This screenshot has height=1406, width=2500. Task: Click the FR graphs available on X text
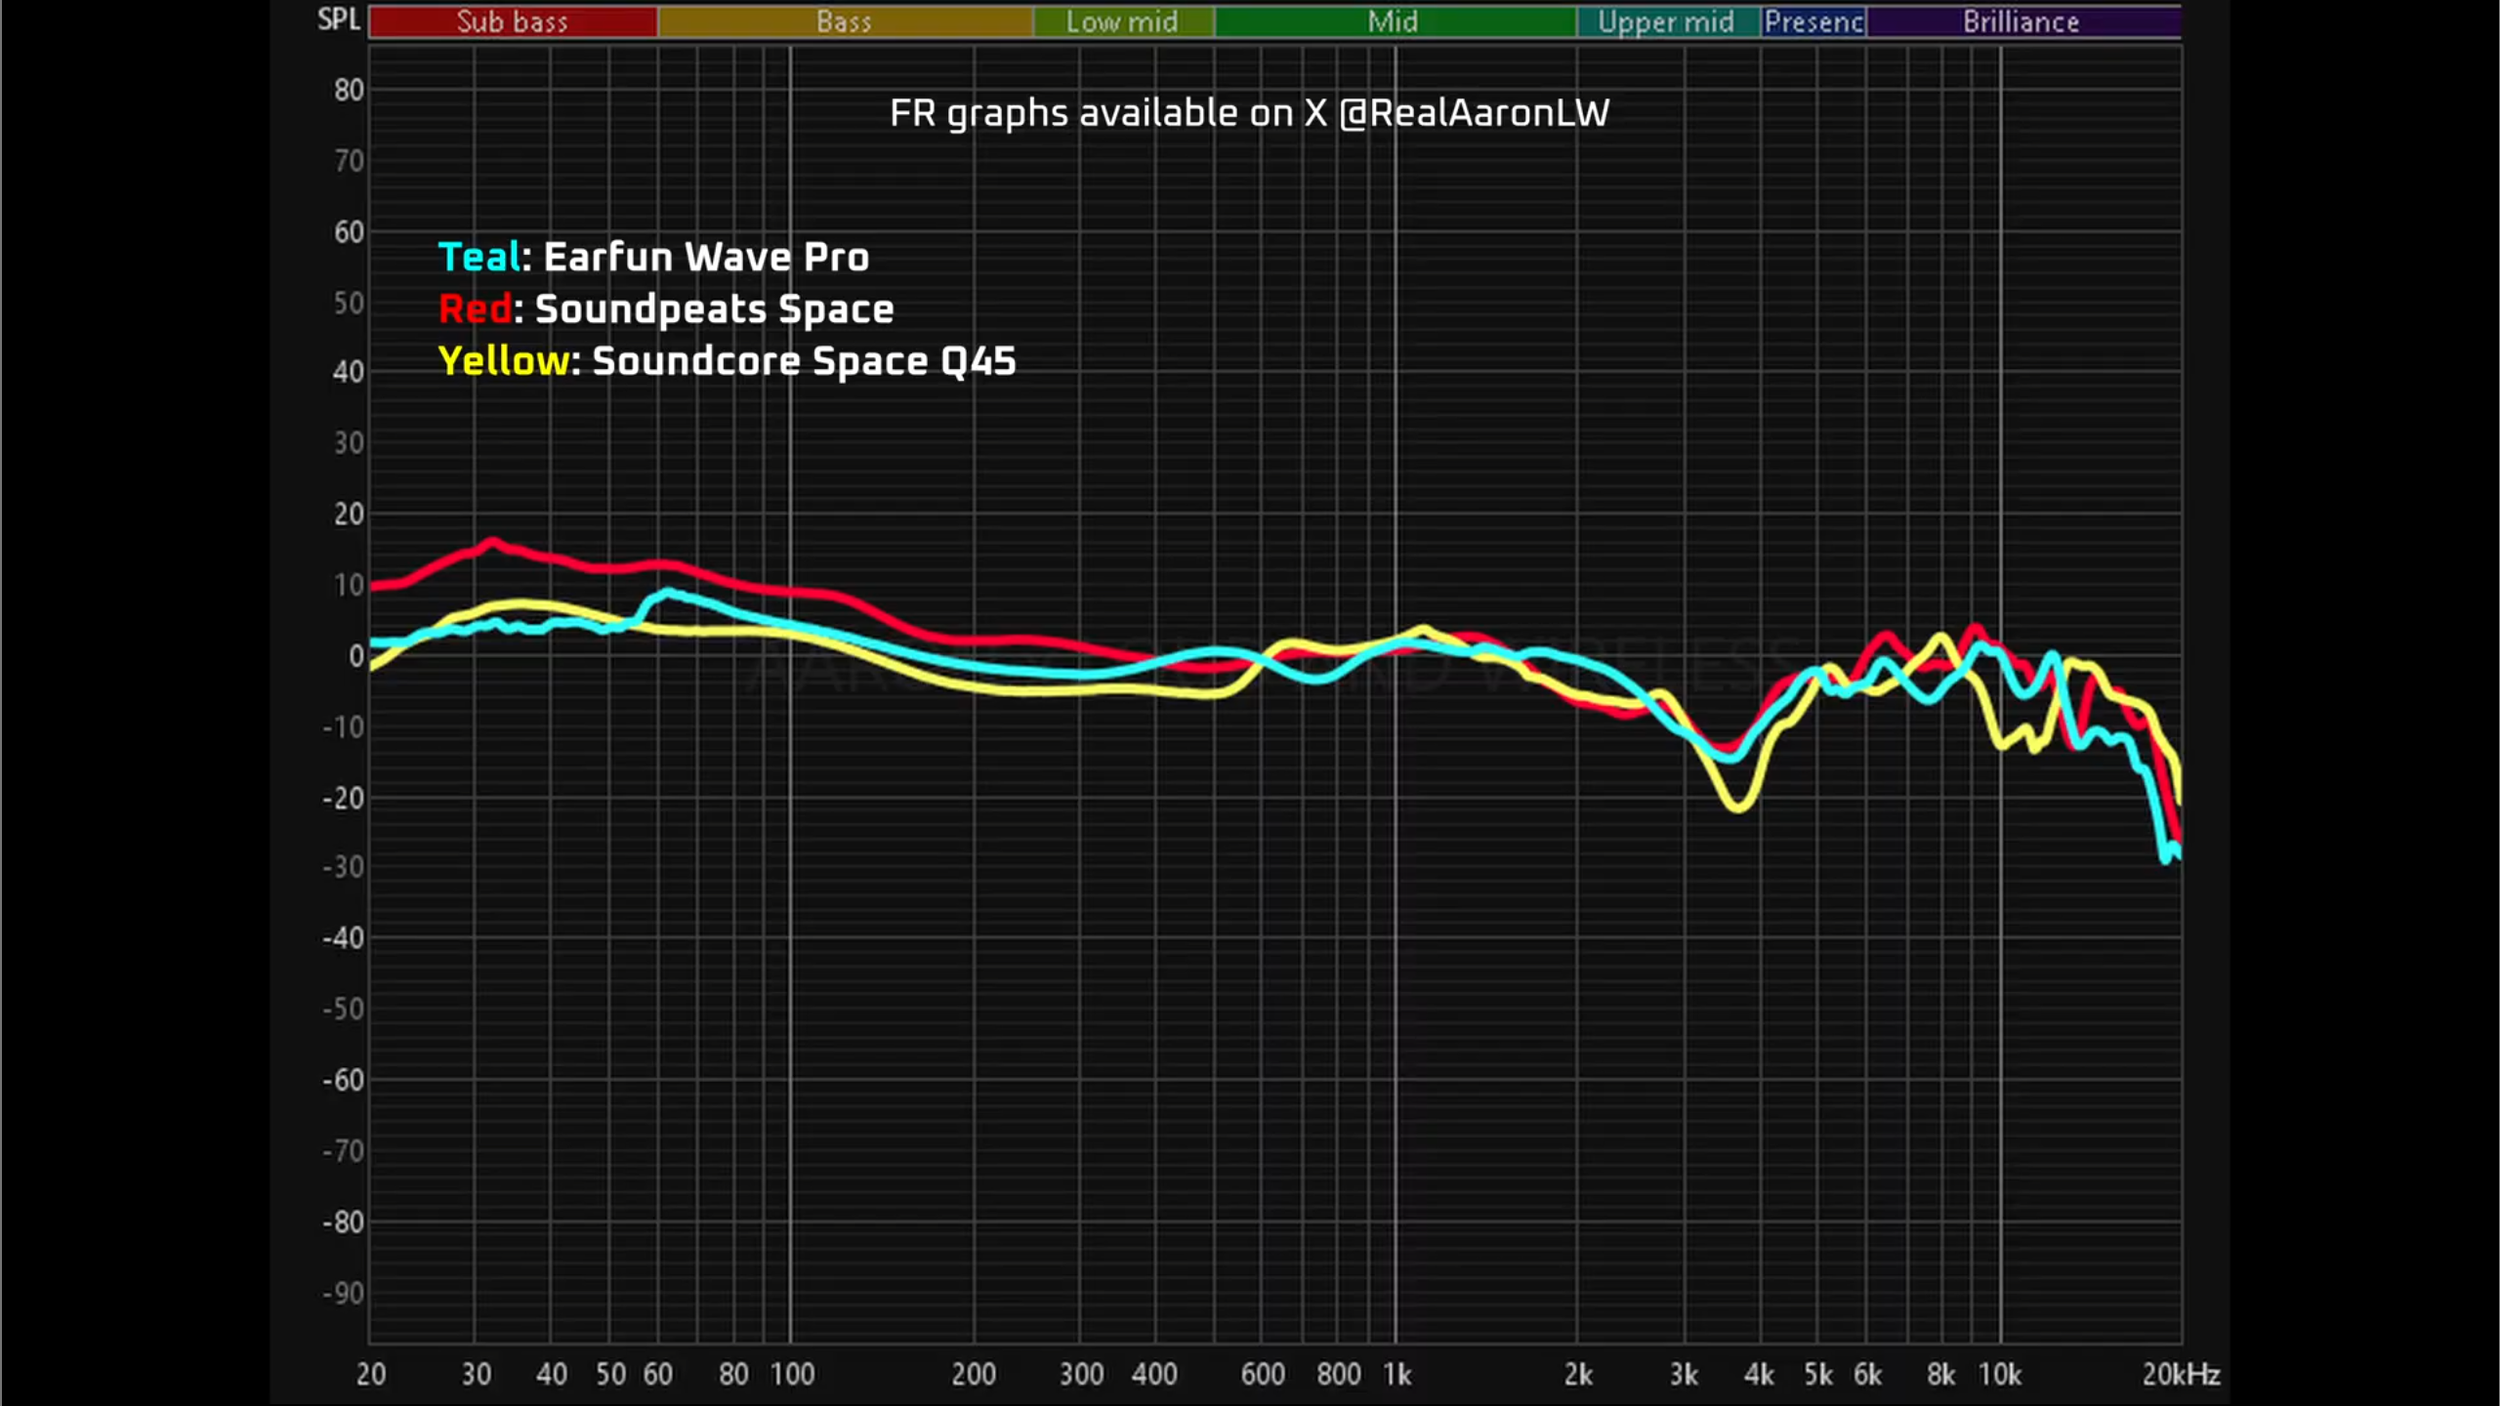[1249, 113]
